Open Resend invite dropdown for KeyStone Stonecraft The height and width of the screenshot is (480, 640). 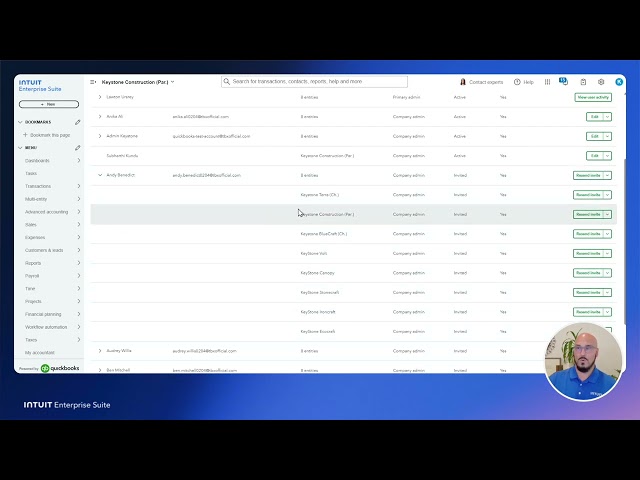point(607,292)
